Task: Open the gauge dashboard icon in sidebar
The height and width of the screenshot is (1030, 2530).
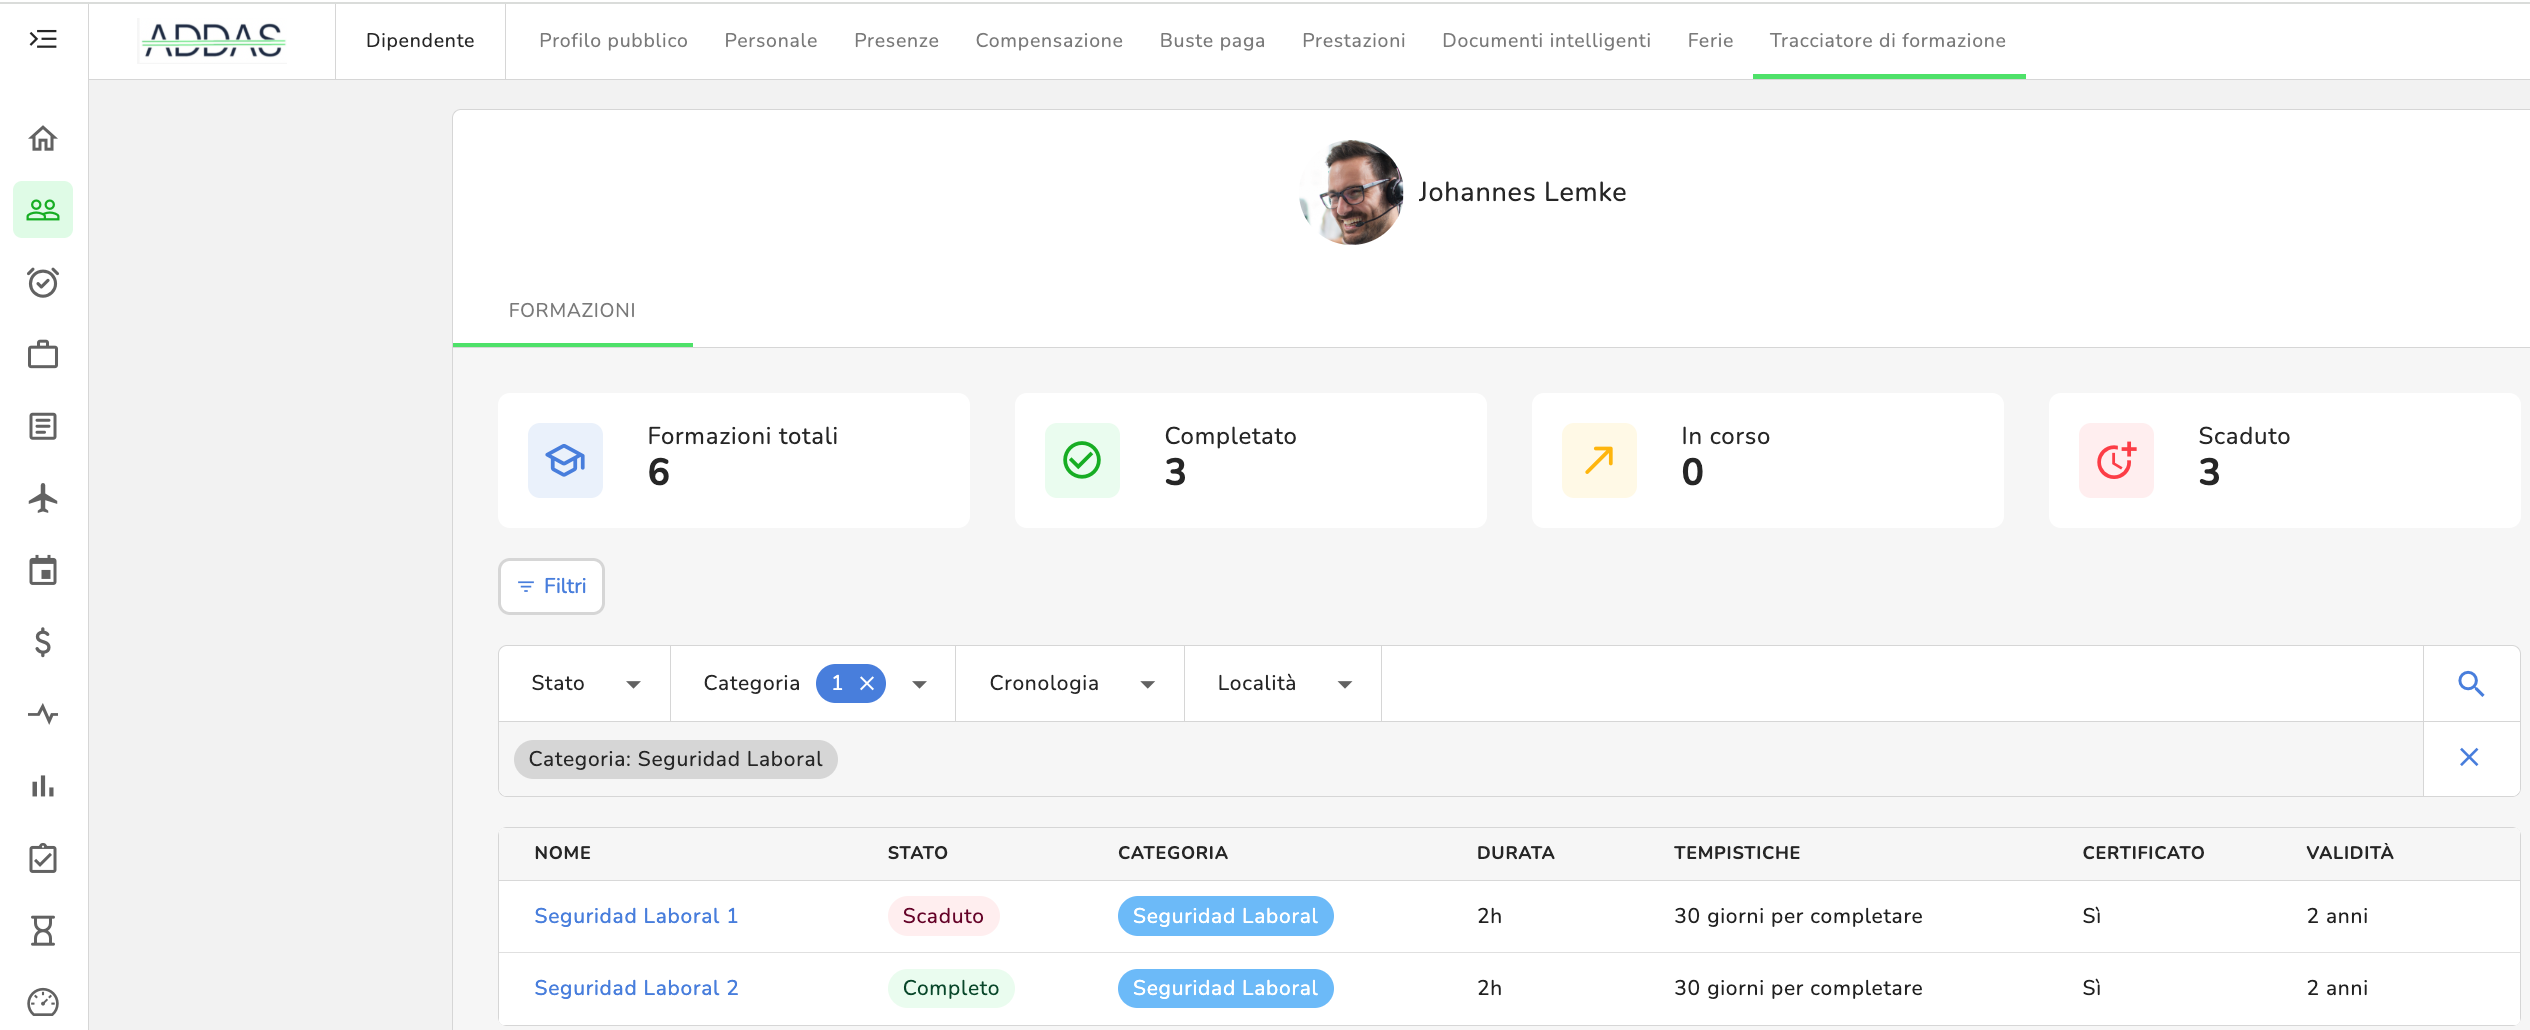Action: pyautogui.click(x=43, y=1002)
